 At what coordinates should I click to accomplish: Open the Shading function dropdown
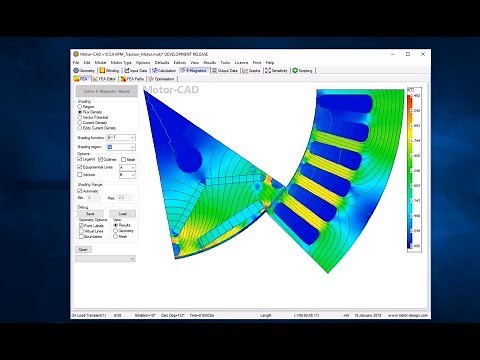[121, 138]
